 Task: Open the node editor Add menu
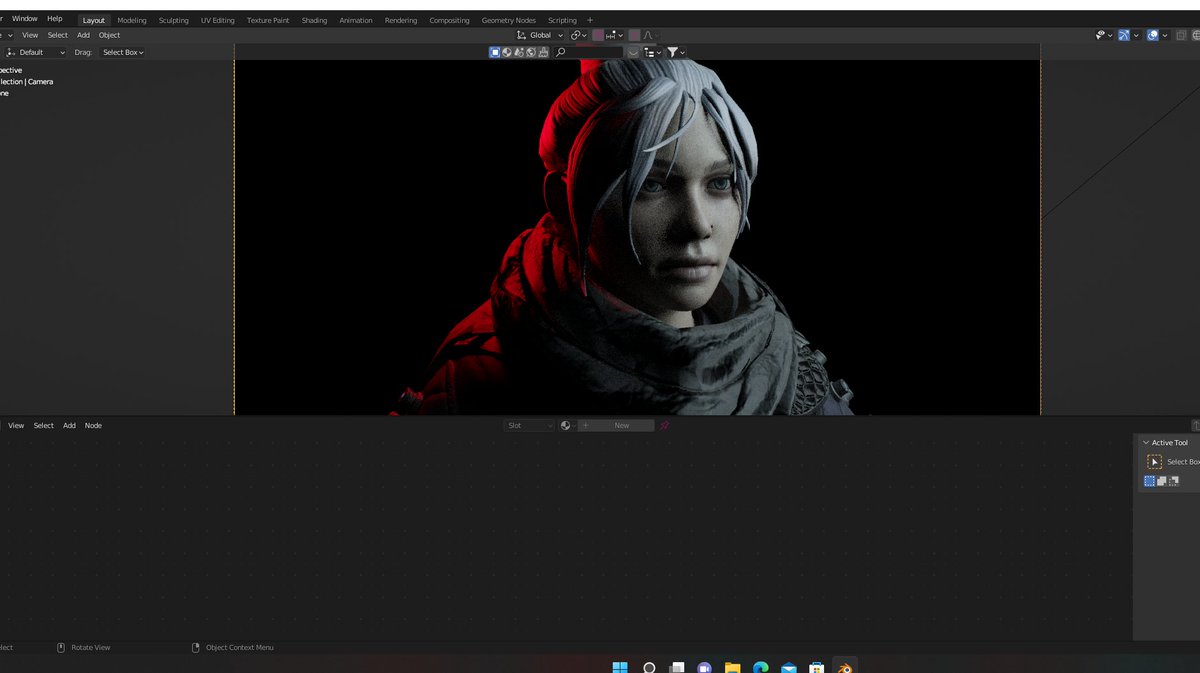pos(69,425)
